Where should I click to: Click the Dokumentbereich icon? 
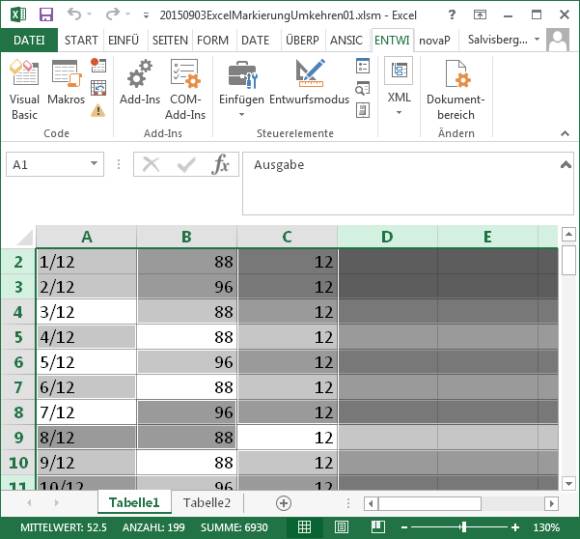tap(456, 89)
